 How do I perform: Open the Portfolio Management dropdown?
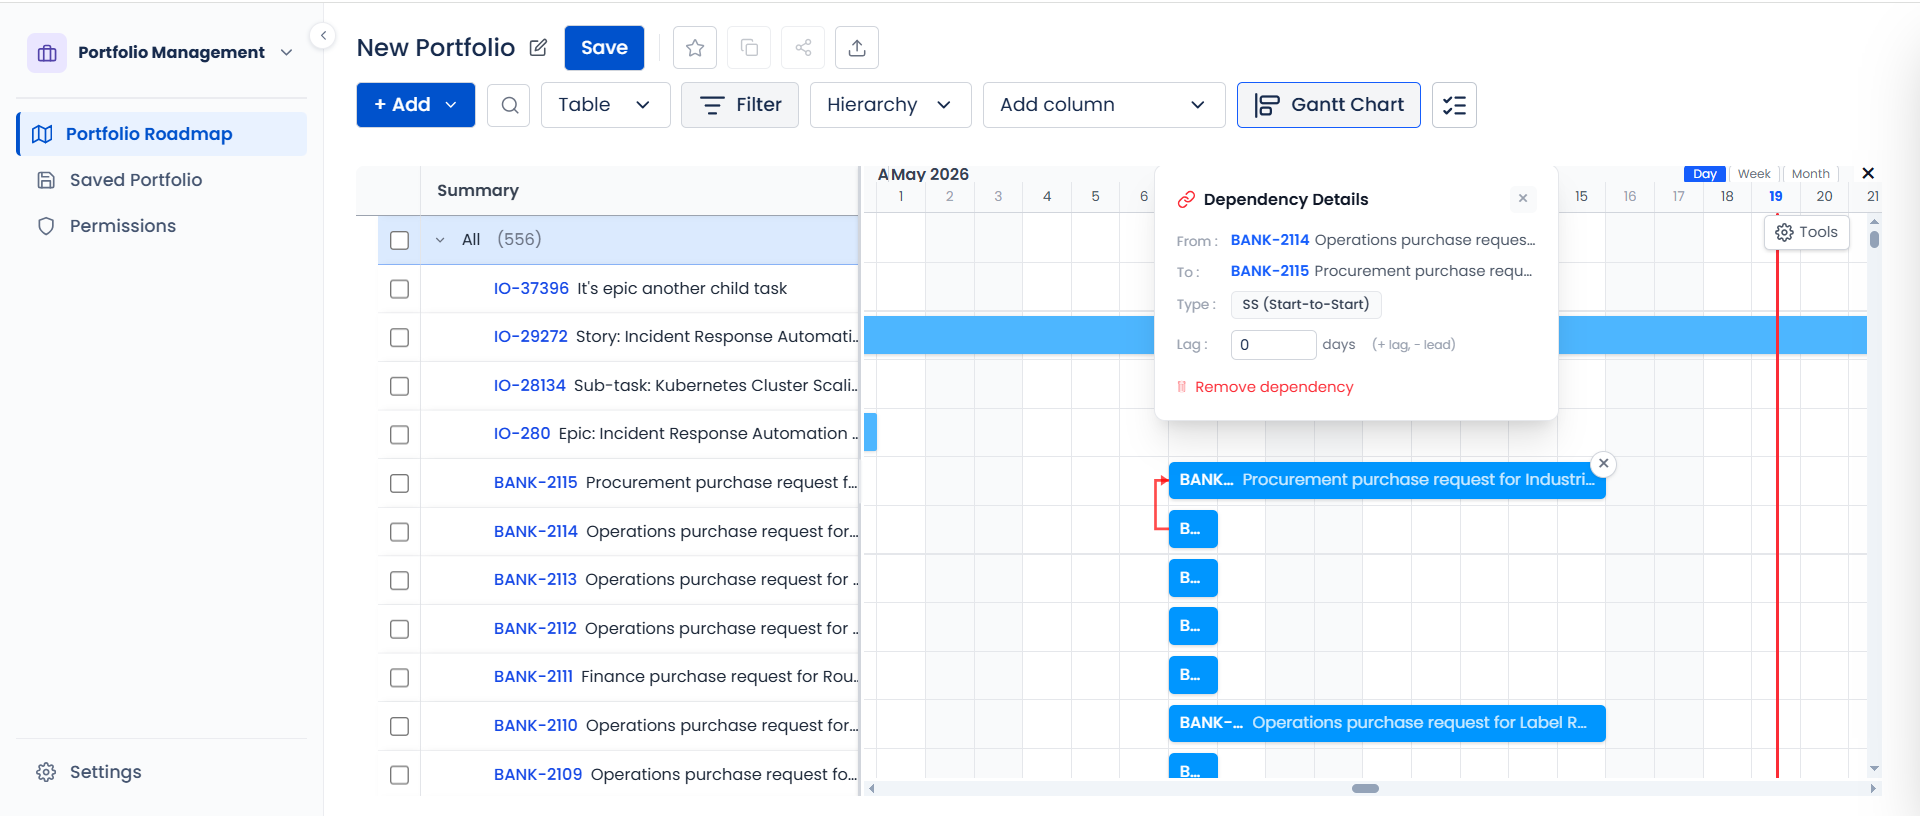(x=287, y=52)
